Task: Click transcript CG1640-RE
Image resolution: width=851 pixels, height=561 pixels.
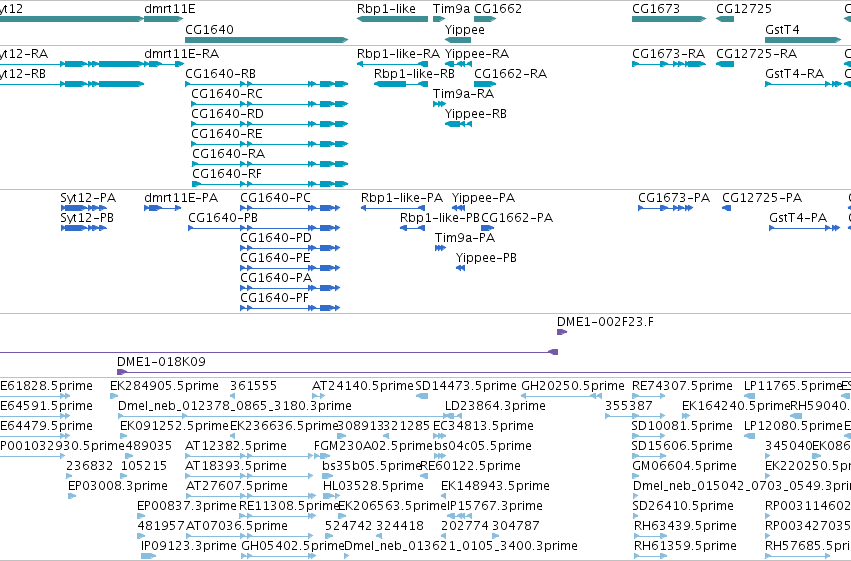Action: (x=227, y=135)
